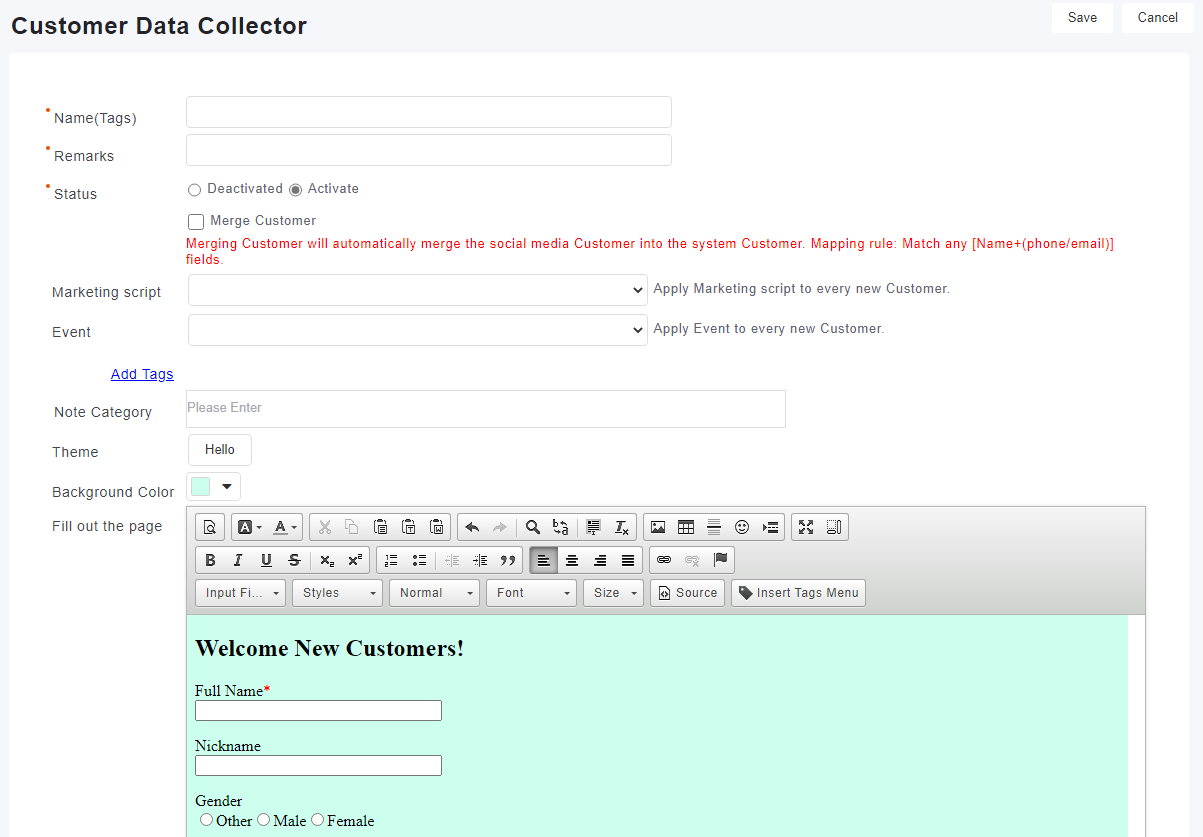Open the Marketing script dropdown
The height and width of the screenshot is (837, 1203).
(x=417, y=290)
